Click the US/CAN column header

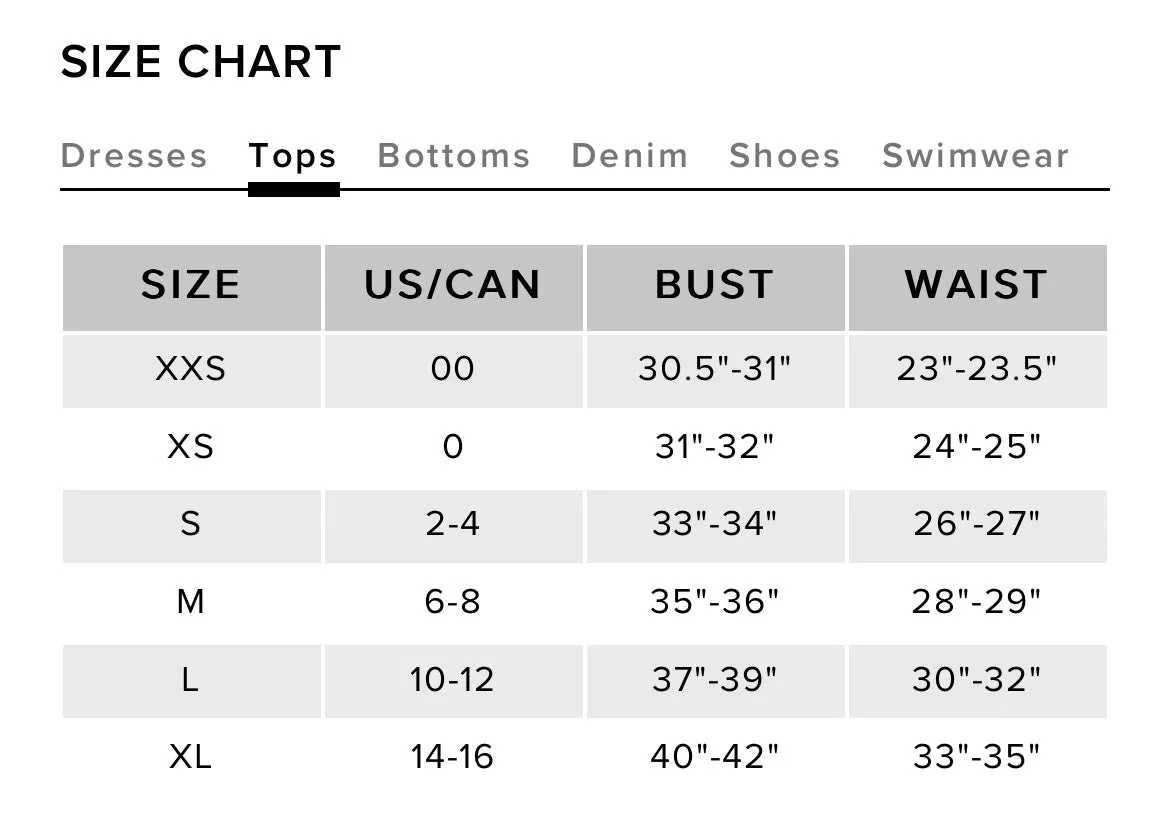[x=454, y=287]
